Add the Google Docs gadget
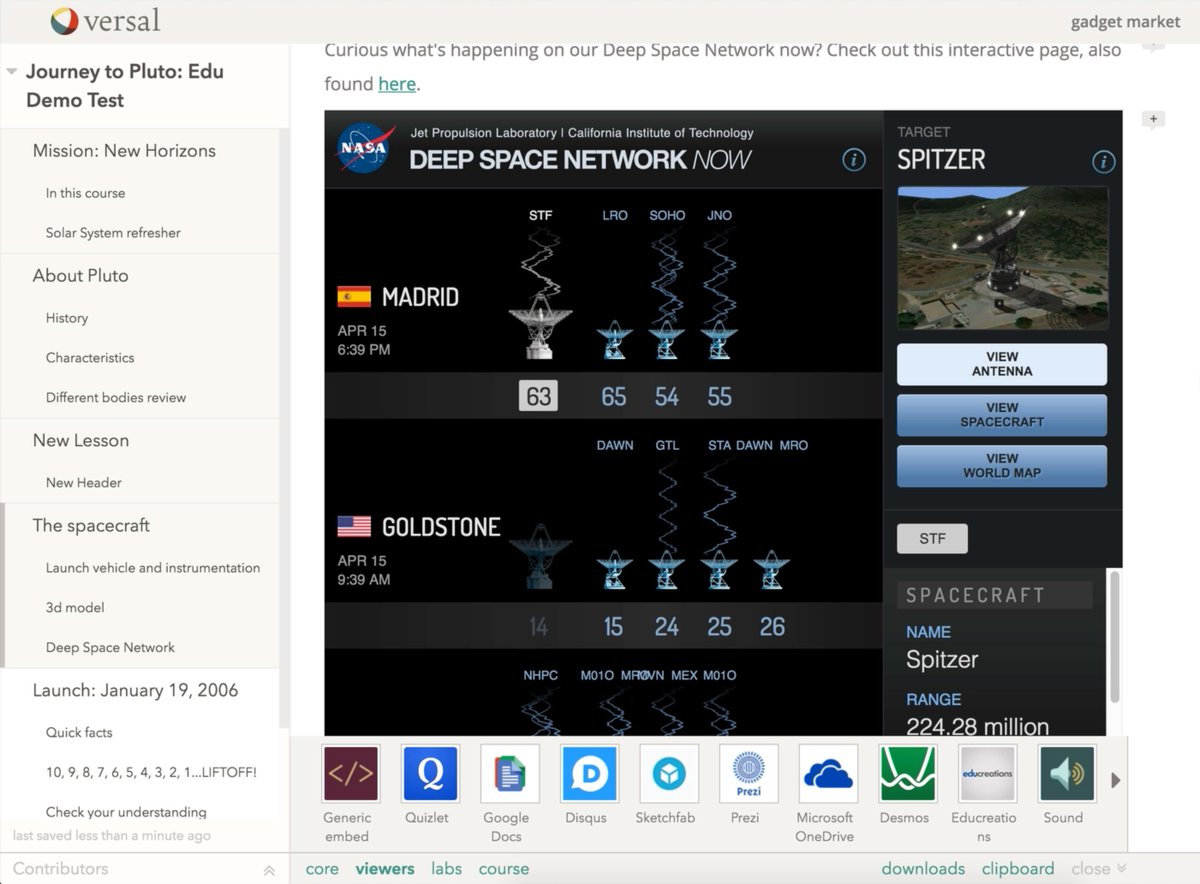This screenshot has height=884, width=1200. (x=510, y=774)
